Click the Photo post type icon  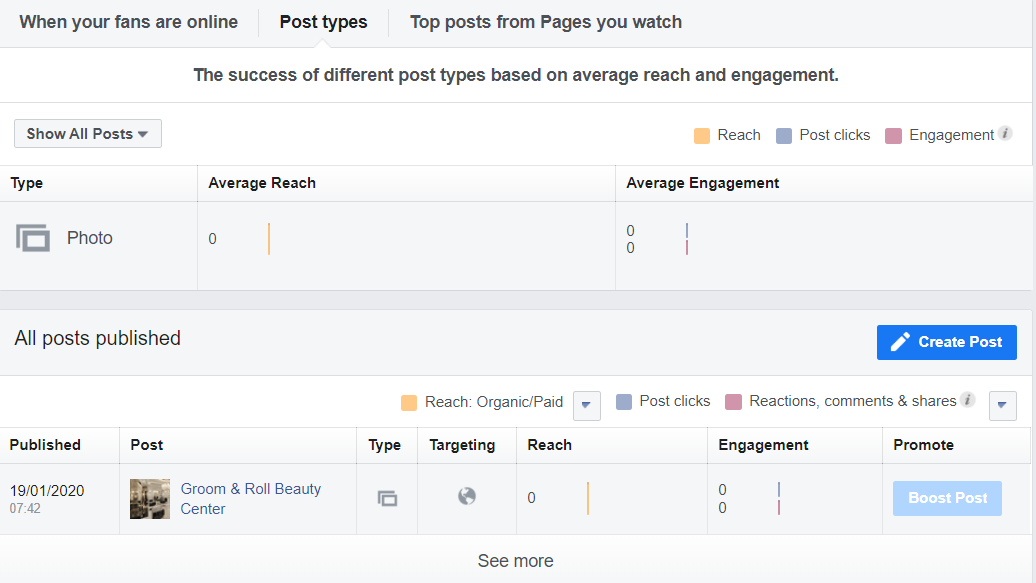33,238
